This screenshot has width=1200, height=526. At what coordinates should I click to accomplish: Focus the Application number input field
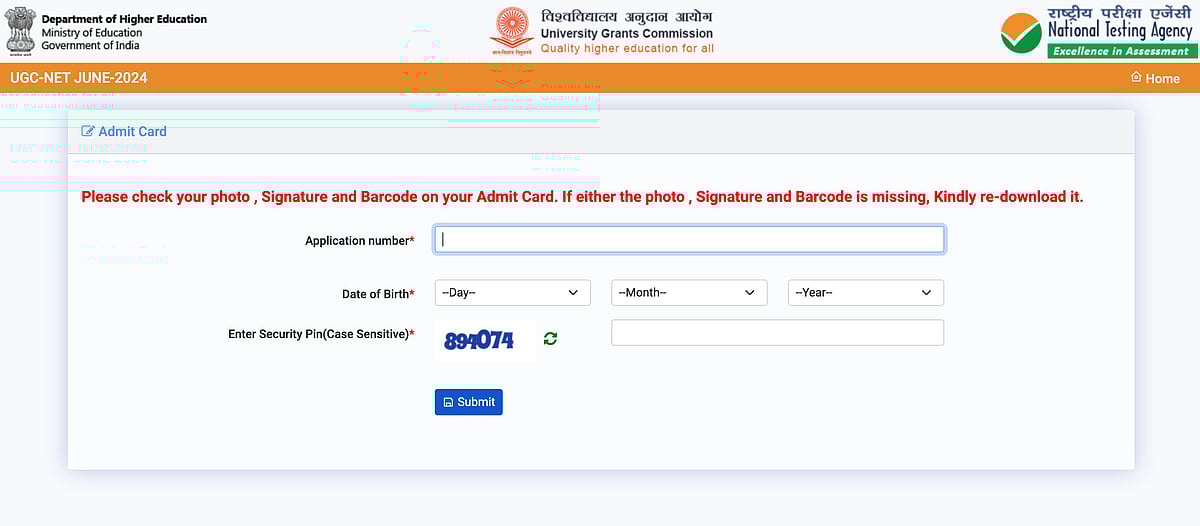click(x=689, y=239)
